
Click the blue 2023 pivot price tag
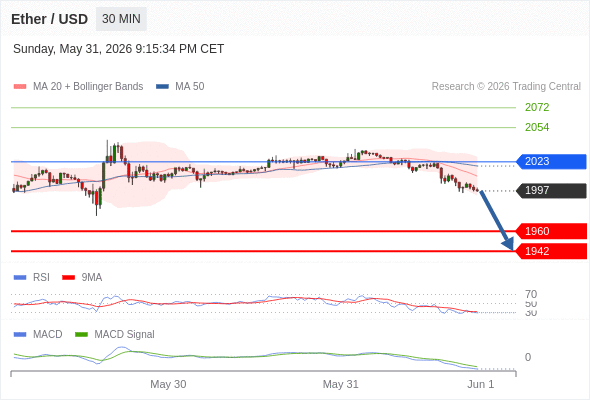(x=551, y=161)
